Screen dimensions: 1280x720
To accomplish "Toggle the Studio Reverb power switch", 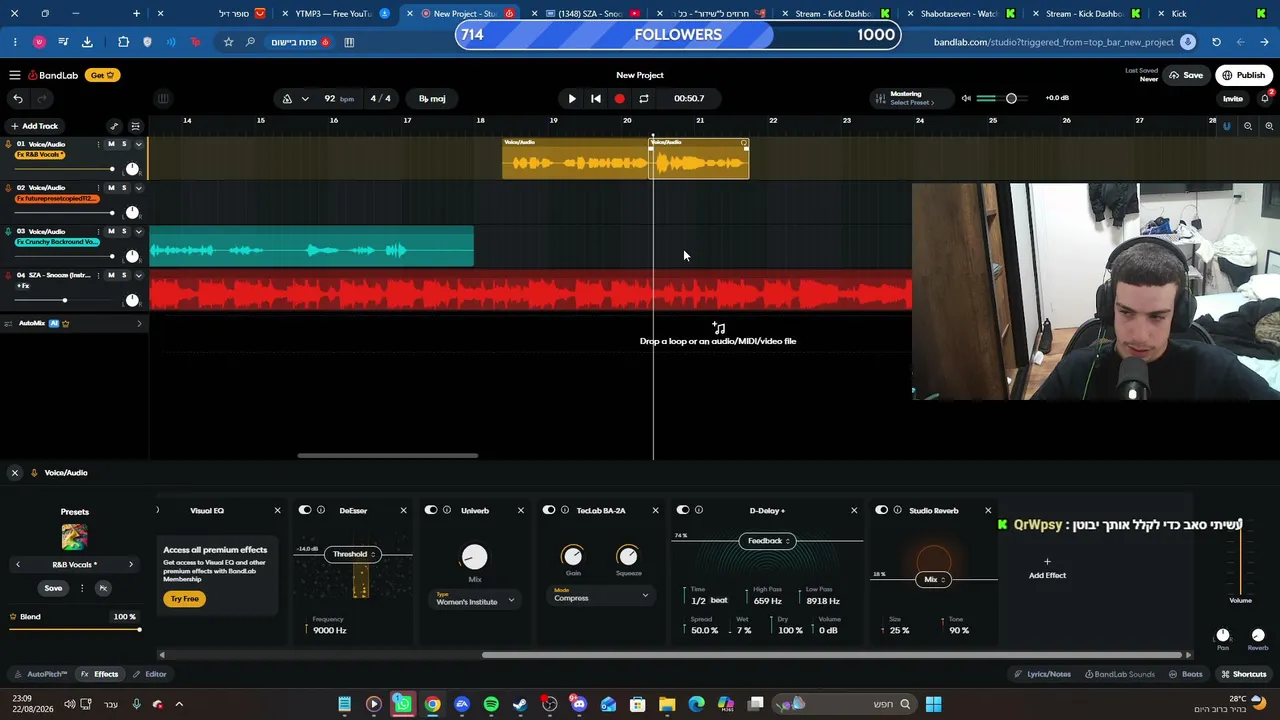I will (x=881, y=510).
